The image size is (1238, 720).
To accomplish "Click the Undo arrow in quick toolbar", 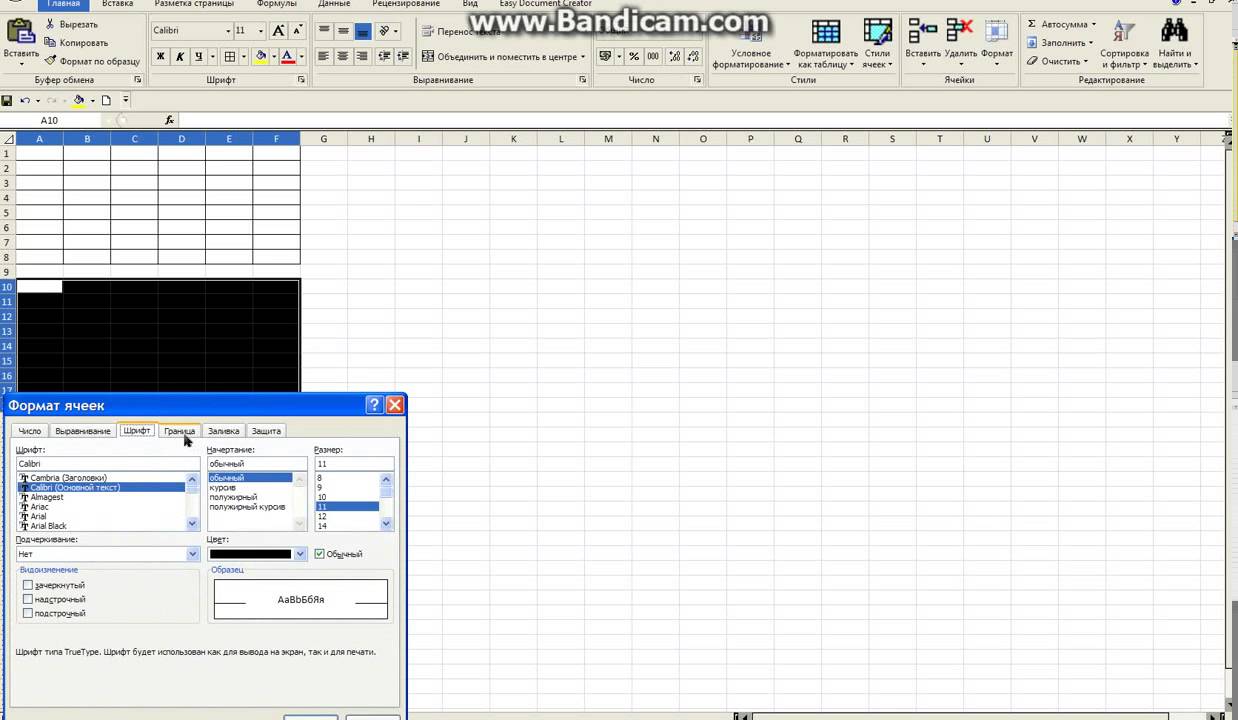I will pos(25,100).
